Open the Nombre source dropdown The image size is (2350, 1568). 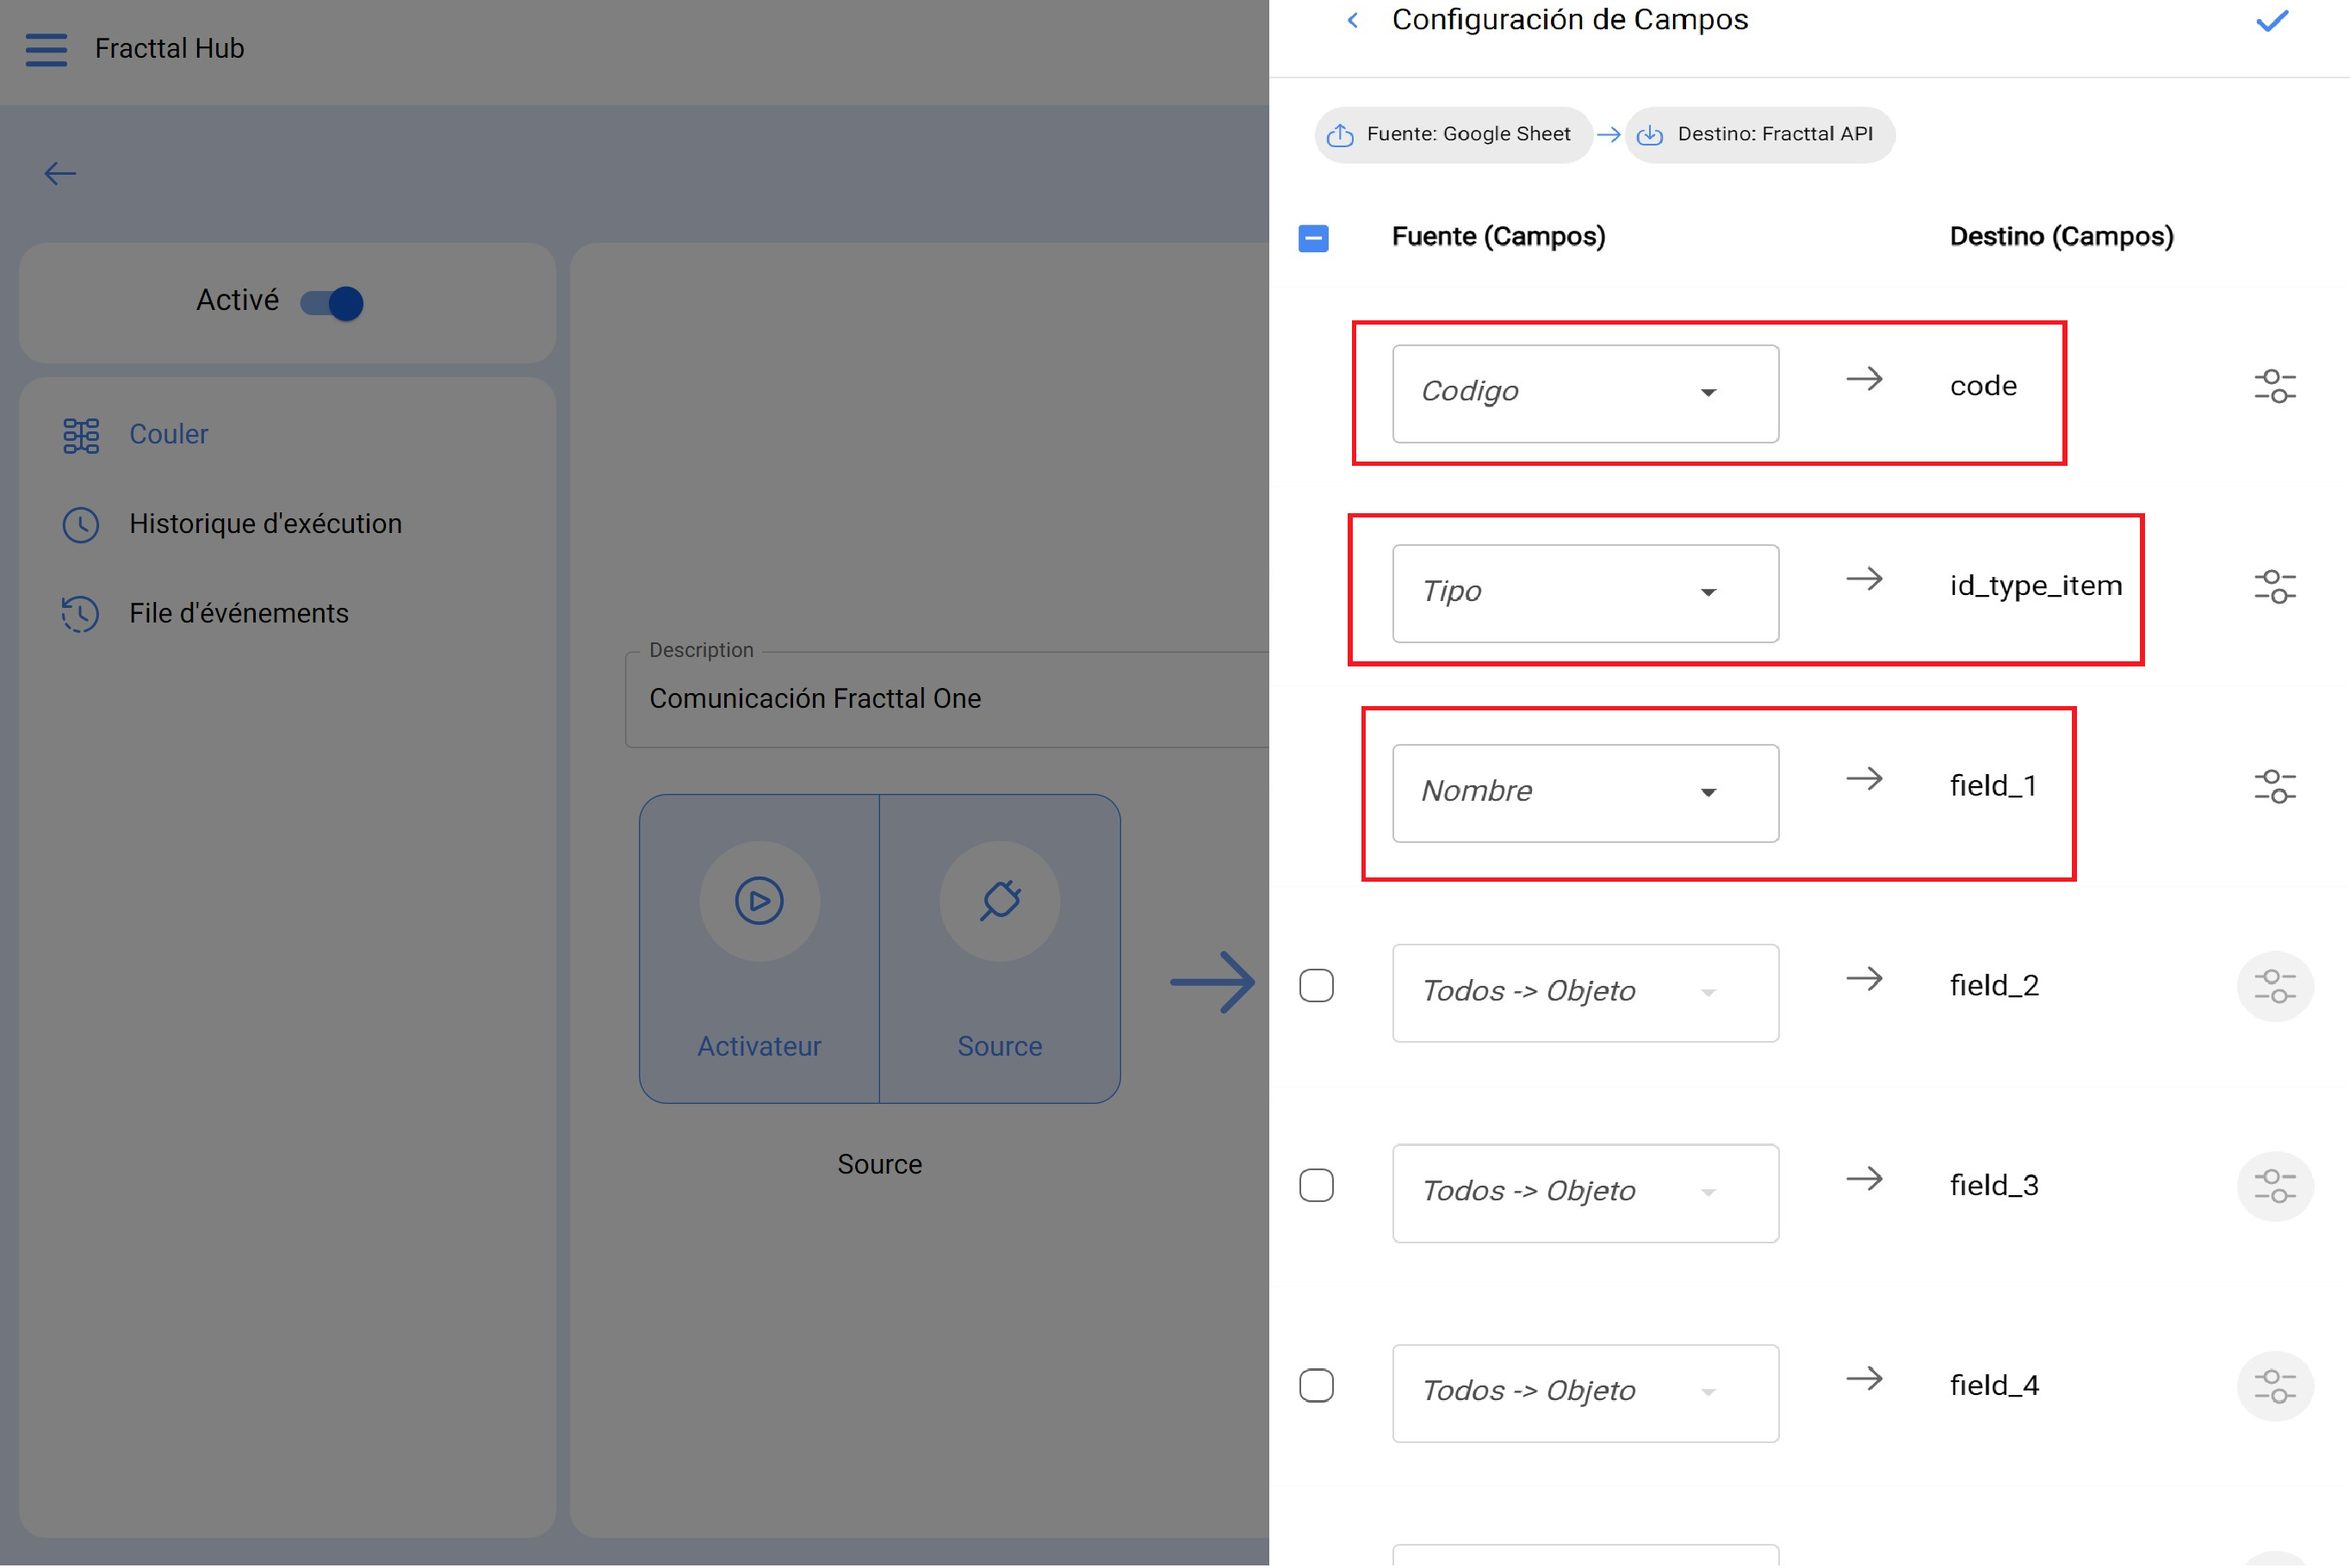[x=1585, y=794]
